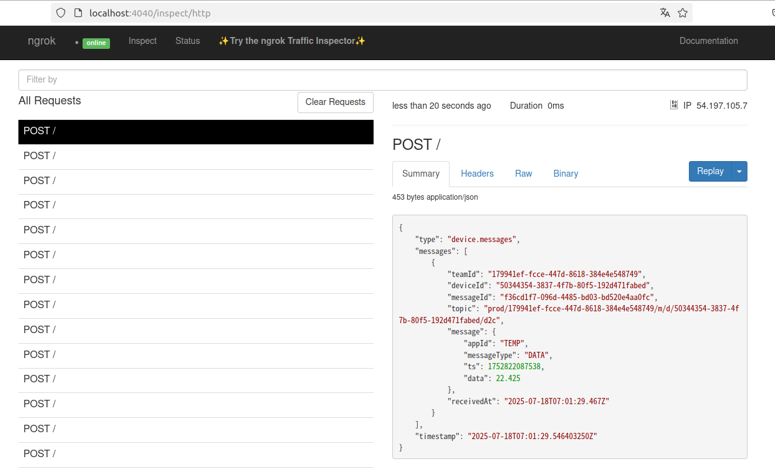Switch to the Binary tab
Screen dimensions: 775x471
[565, 174]
